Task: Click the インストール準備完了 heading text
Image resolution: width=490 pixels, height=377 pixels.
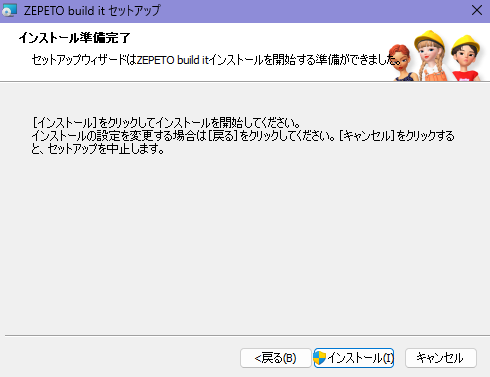Action: pyautogui.click(x=74, y=38)
